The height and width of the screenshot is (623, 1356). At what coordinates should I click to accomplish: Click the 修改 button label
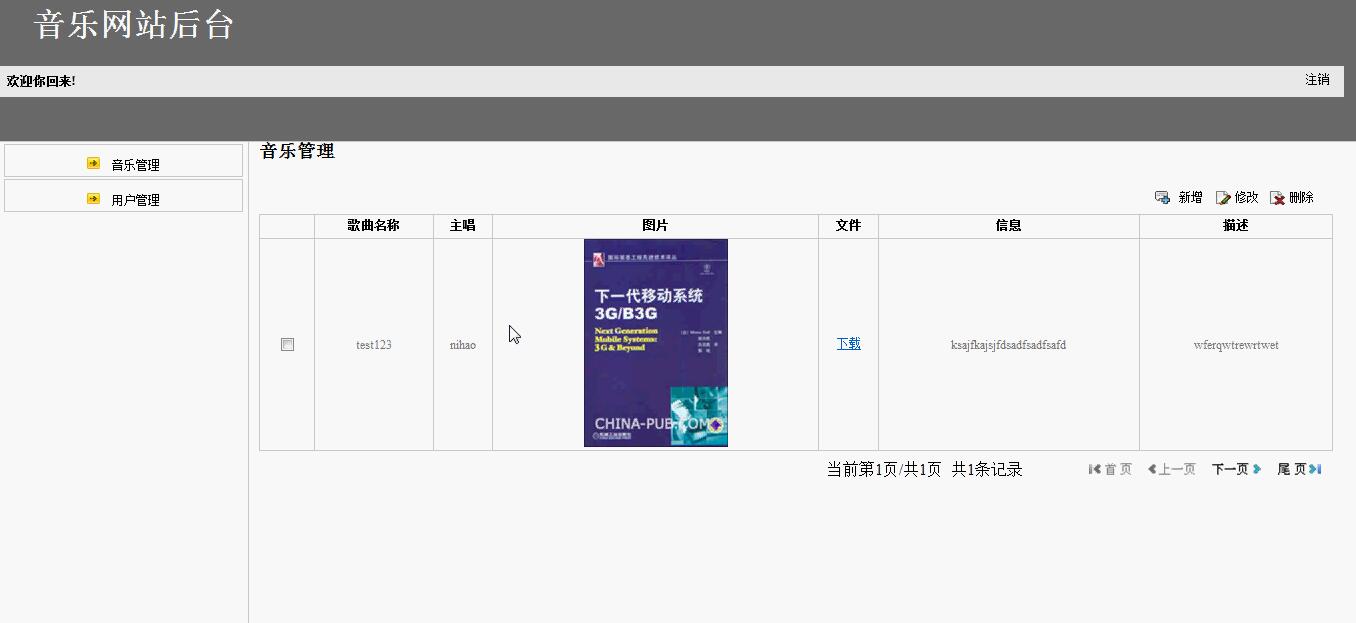(x=1246, y=198)
